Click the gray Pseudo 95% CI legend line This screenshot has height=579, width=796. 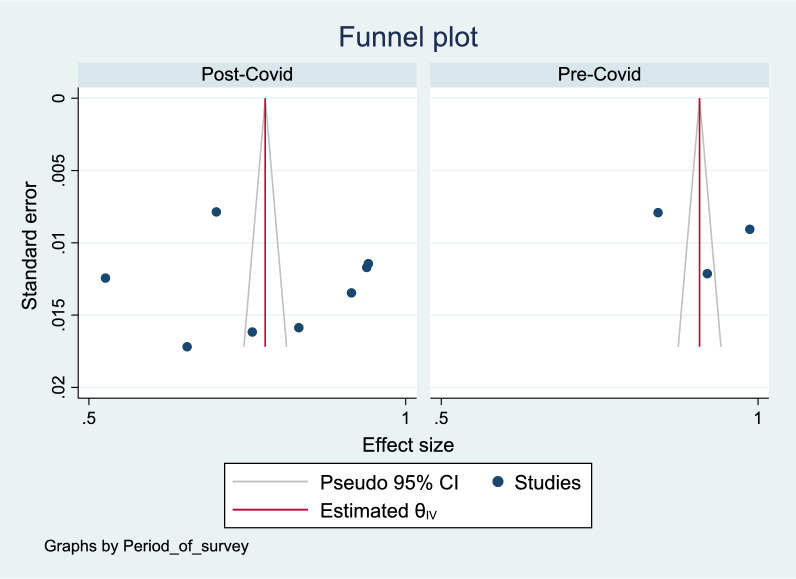point(271,482)
